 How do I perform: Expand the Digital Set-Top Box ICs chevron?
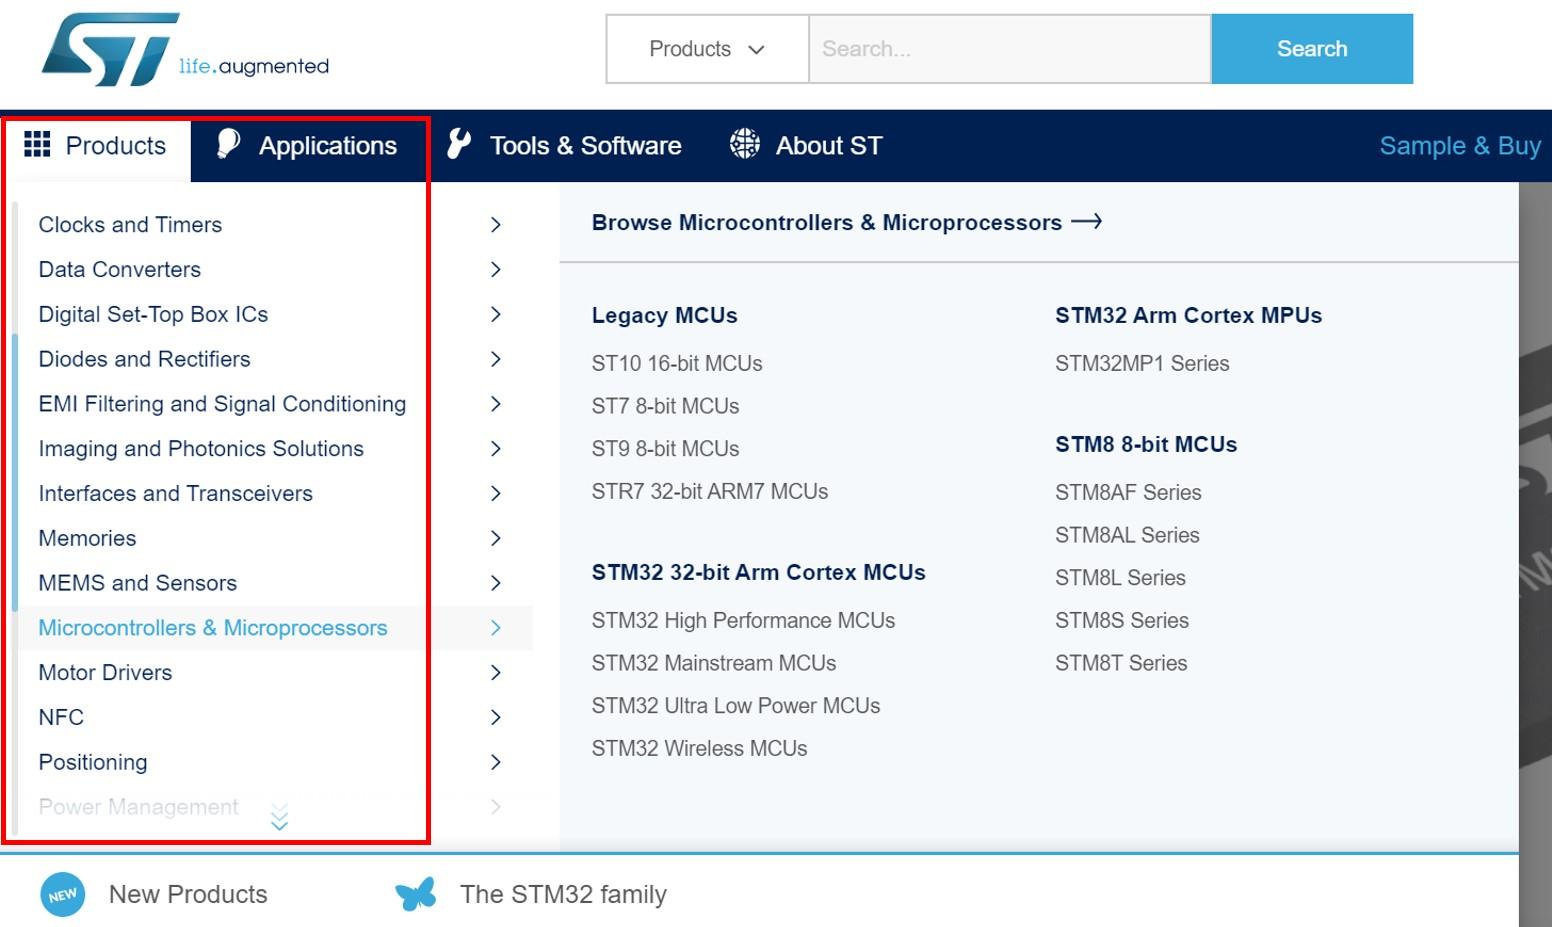tap(496, 314)
